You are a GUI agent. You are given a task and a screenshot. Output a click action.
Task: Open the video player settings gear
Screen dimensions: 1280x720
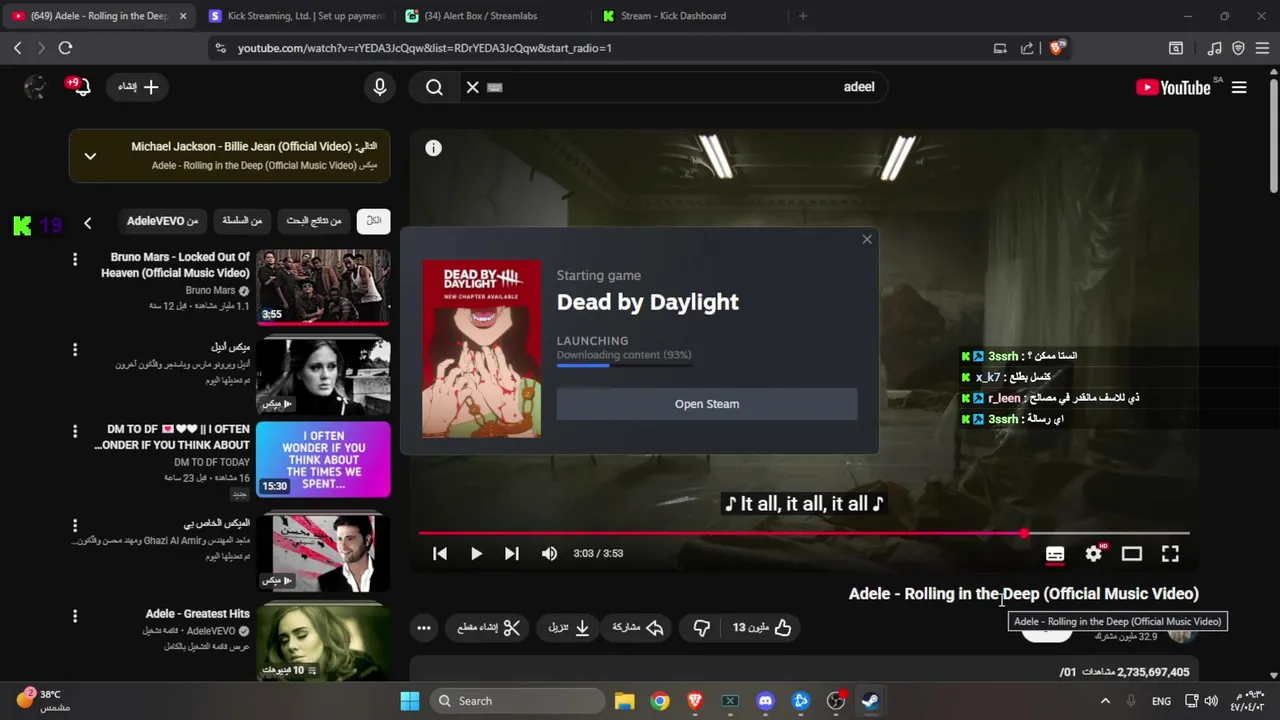(1094, 553)
